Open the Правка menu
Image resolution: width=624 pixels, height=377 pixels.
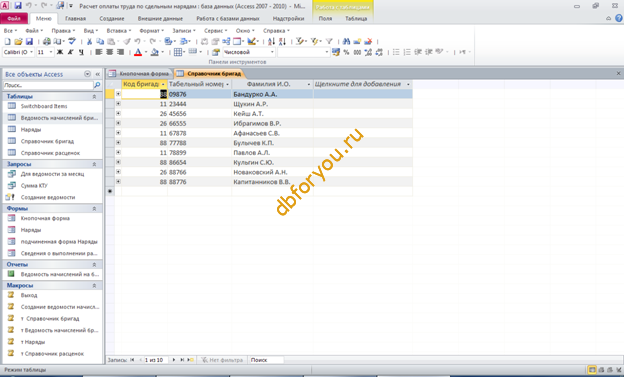(63, 31)
